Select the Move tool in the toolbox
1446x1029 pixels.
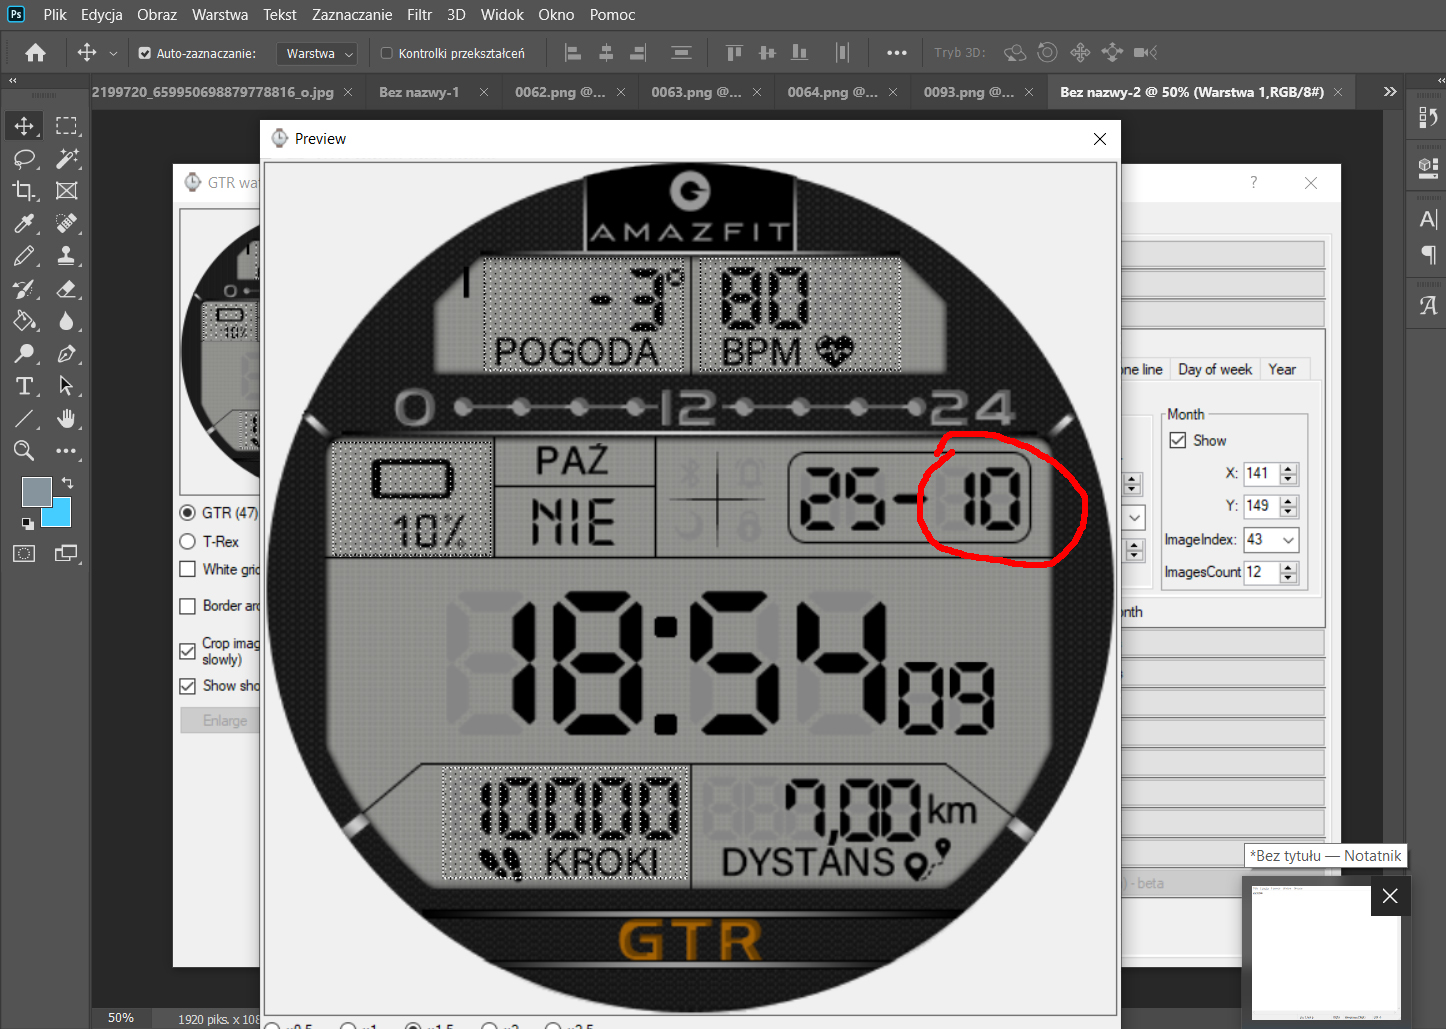[24, 126]
